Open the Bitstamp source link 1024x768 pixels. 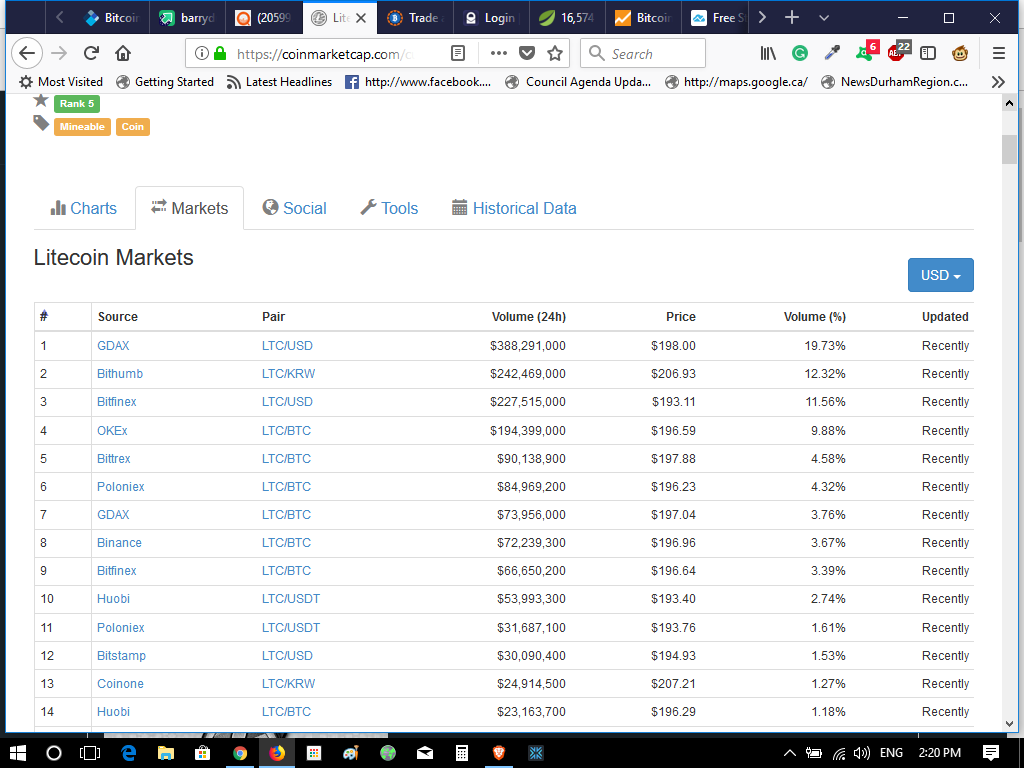click(x=121, y=656)
